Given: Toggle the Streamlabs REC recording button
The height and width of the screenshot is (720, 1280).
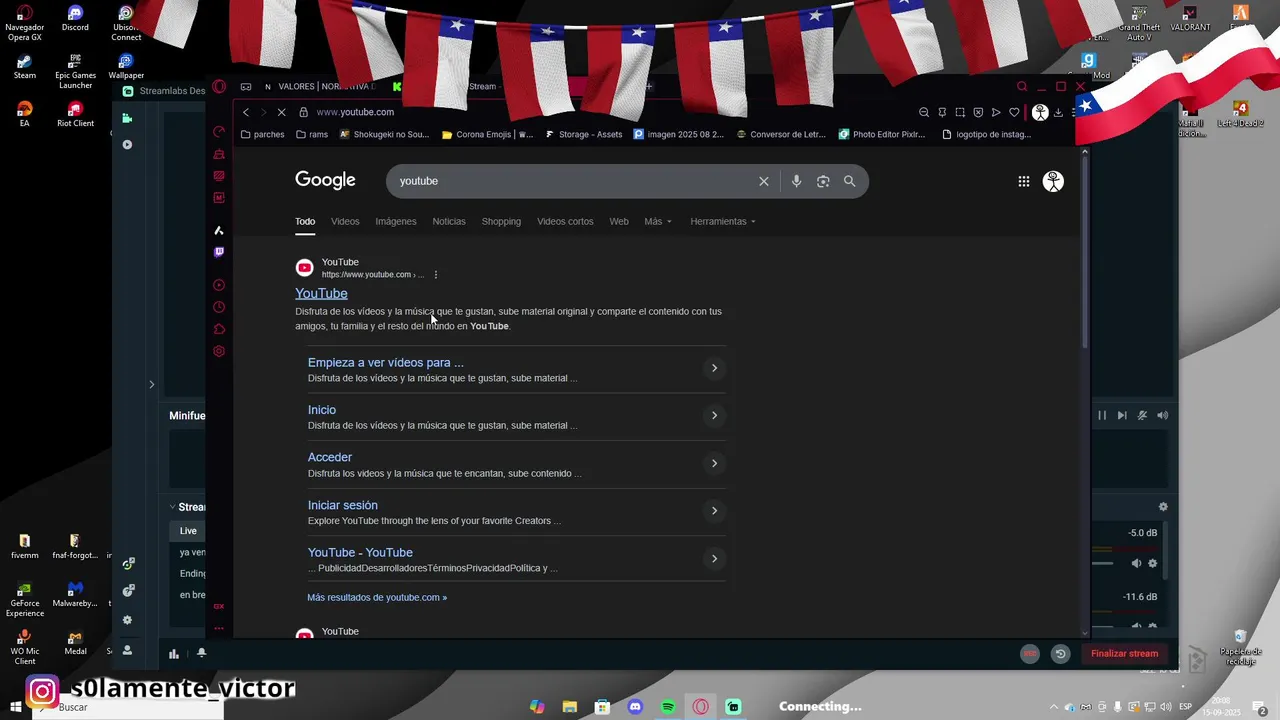Looking at the screenshot, I should click(1030, 654).
